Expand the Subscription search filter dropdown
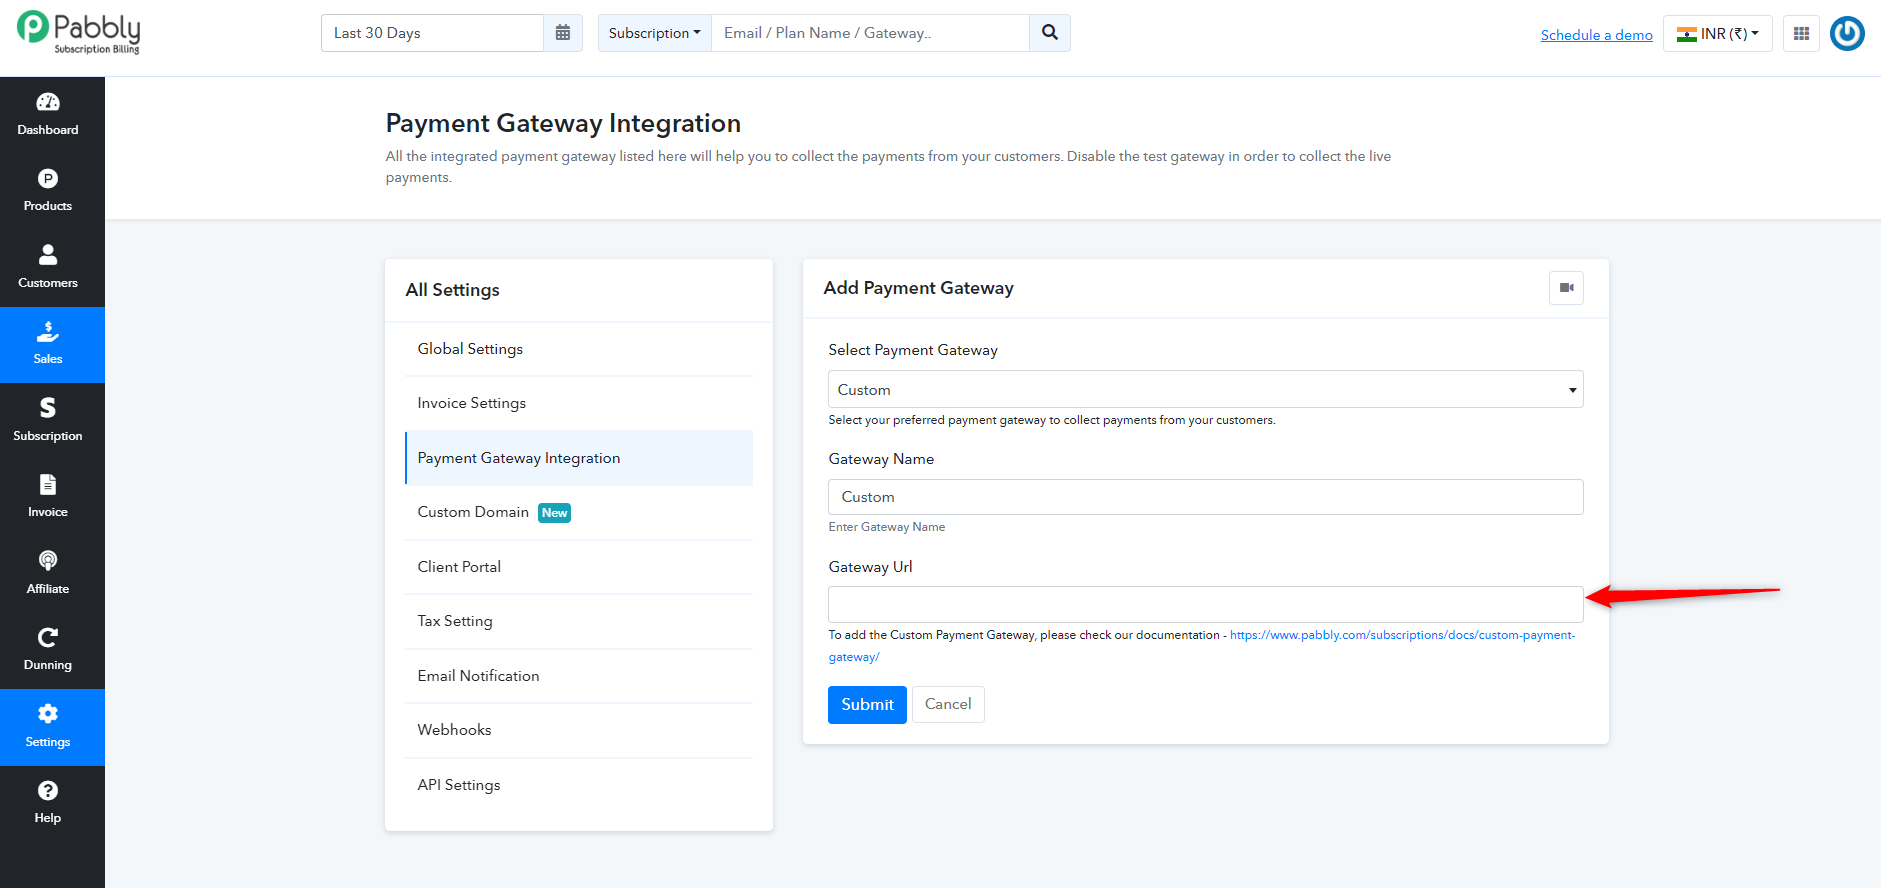The image size is (1881, 888). click(x=655, y=33)
